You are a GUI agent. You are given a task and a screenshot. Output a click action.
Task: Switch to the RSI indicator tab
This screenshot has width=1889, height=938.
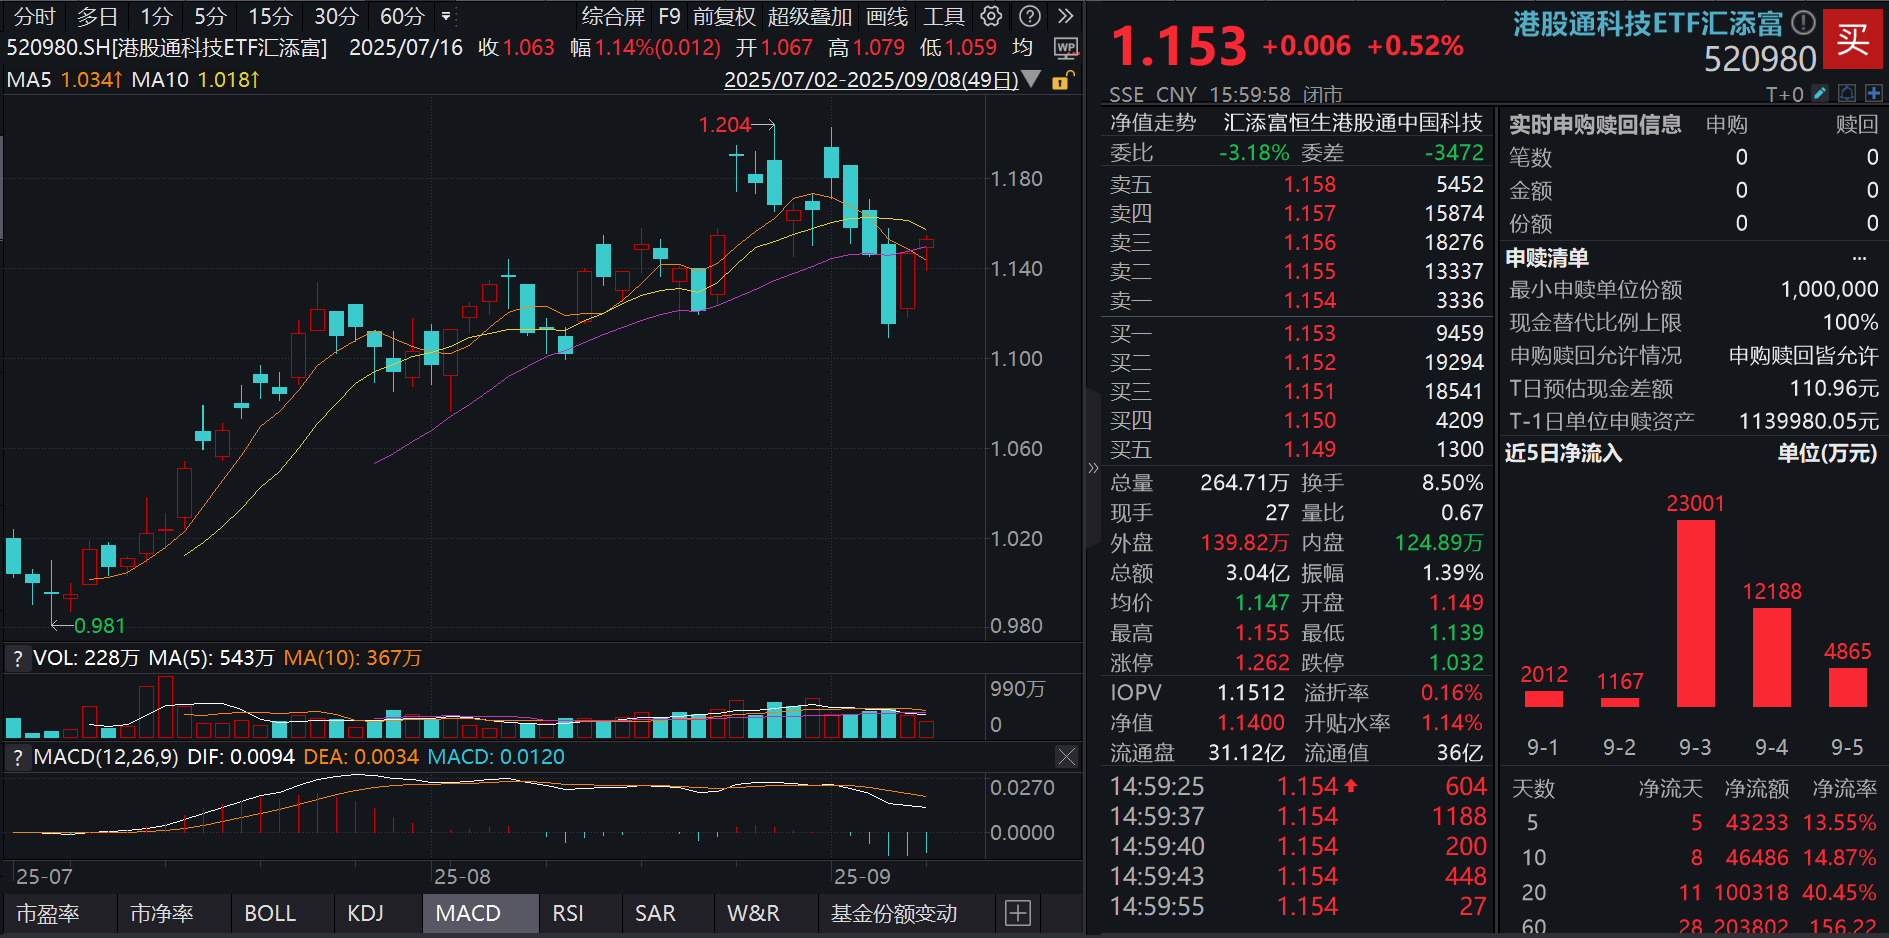(567, 913)
